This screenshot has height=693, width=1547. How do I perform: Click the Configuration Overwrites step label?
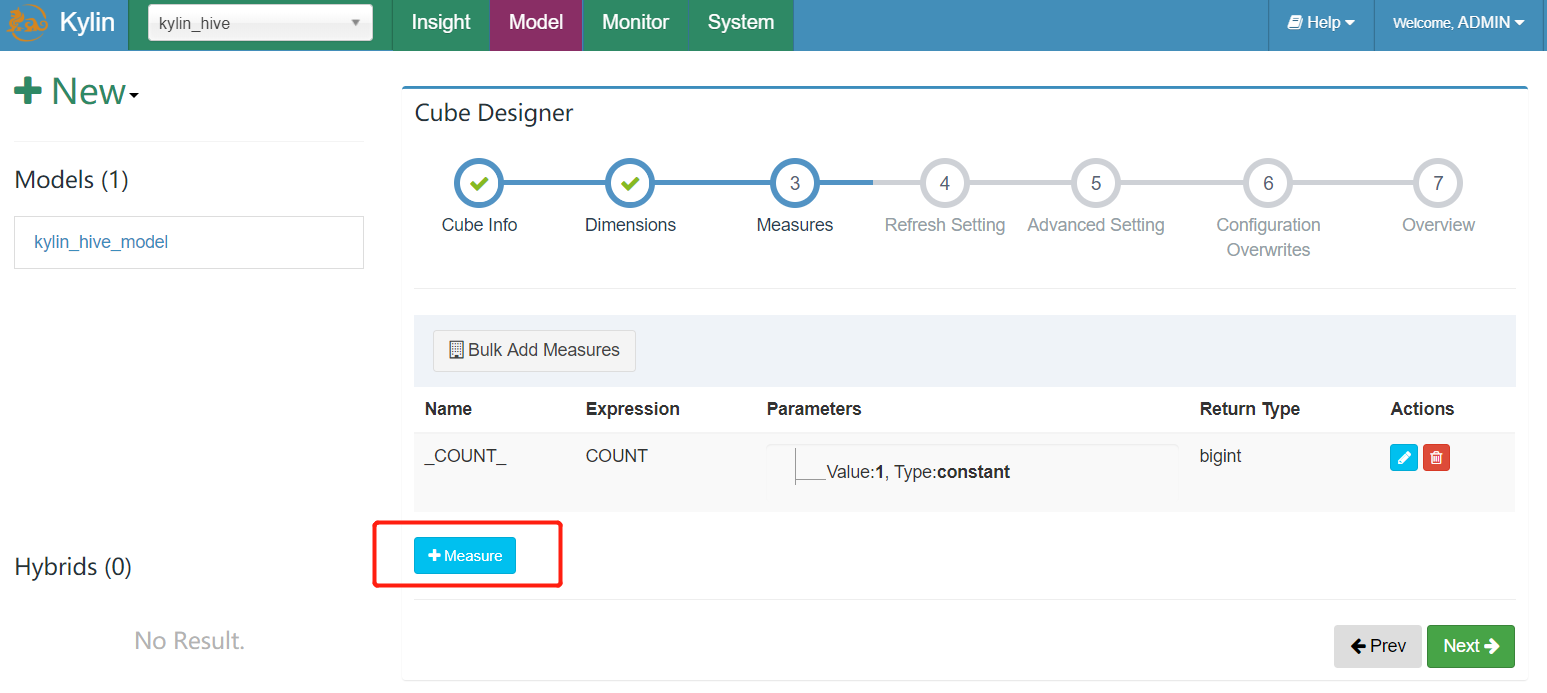pyautogui.click(x=1268, y=237)
